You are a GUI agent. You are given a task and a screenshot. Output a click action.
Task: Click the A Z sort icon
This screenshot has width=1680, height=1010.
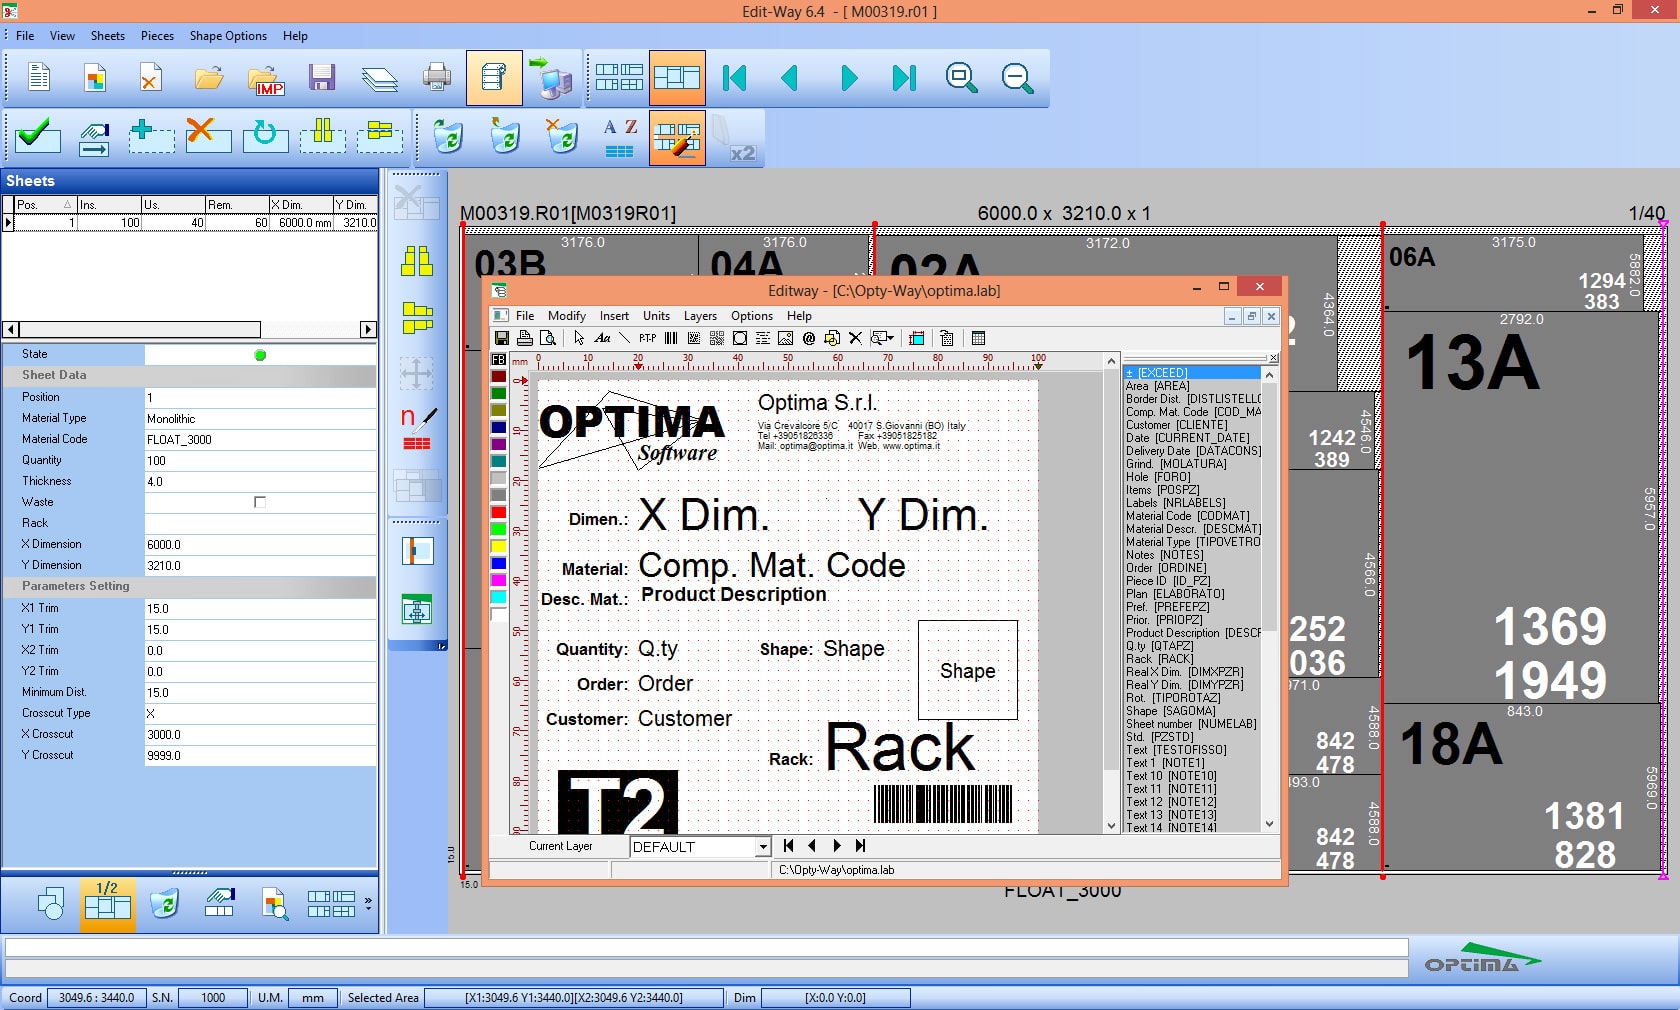(620, 138)
